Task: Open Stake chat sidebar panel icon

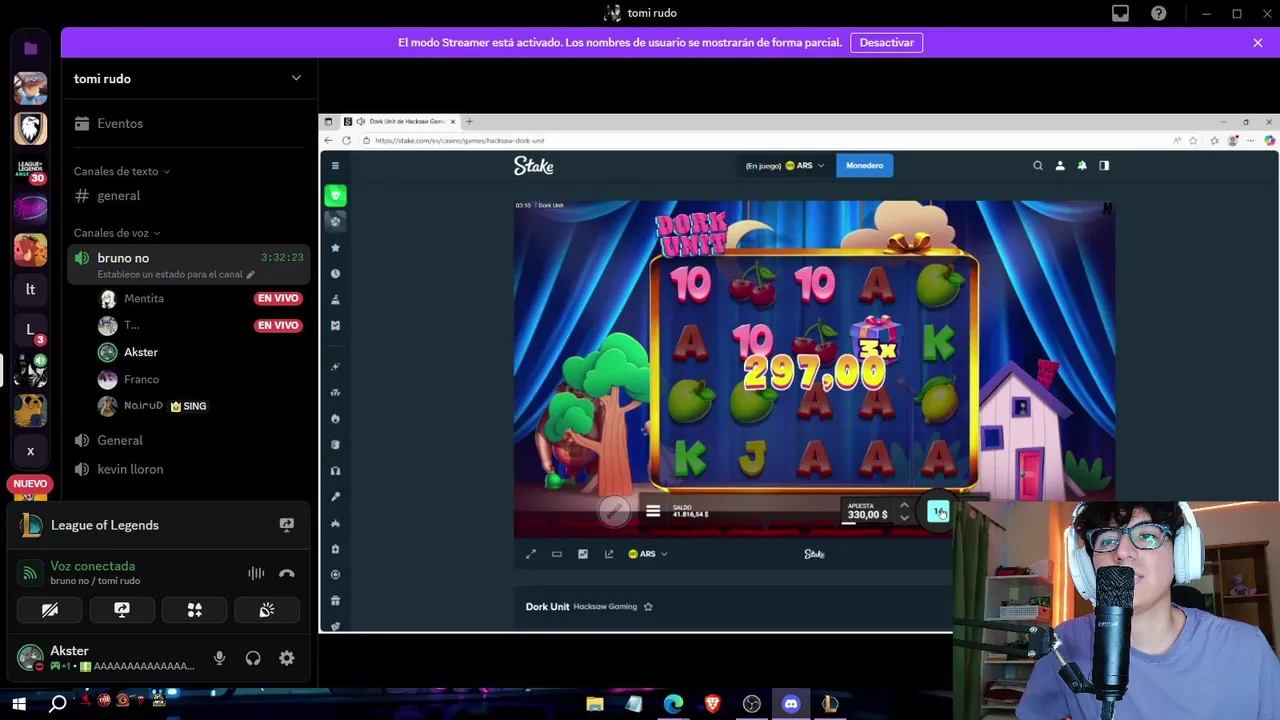Action: click(x=1104, y=166)
